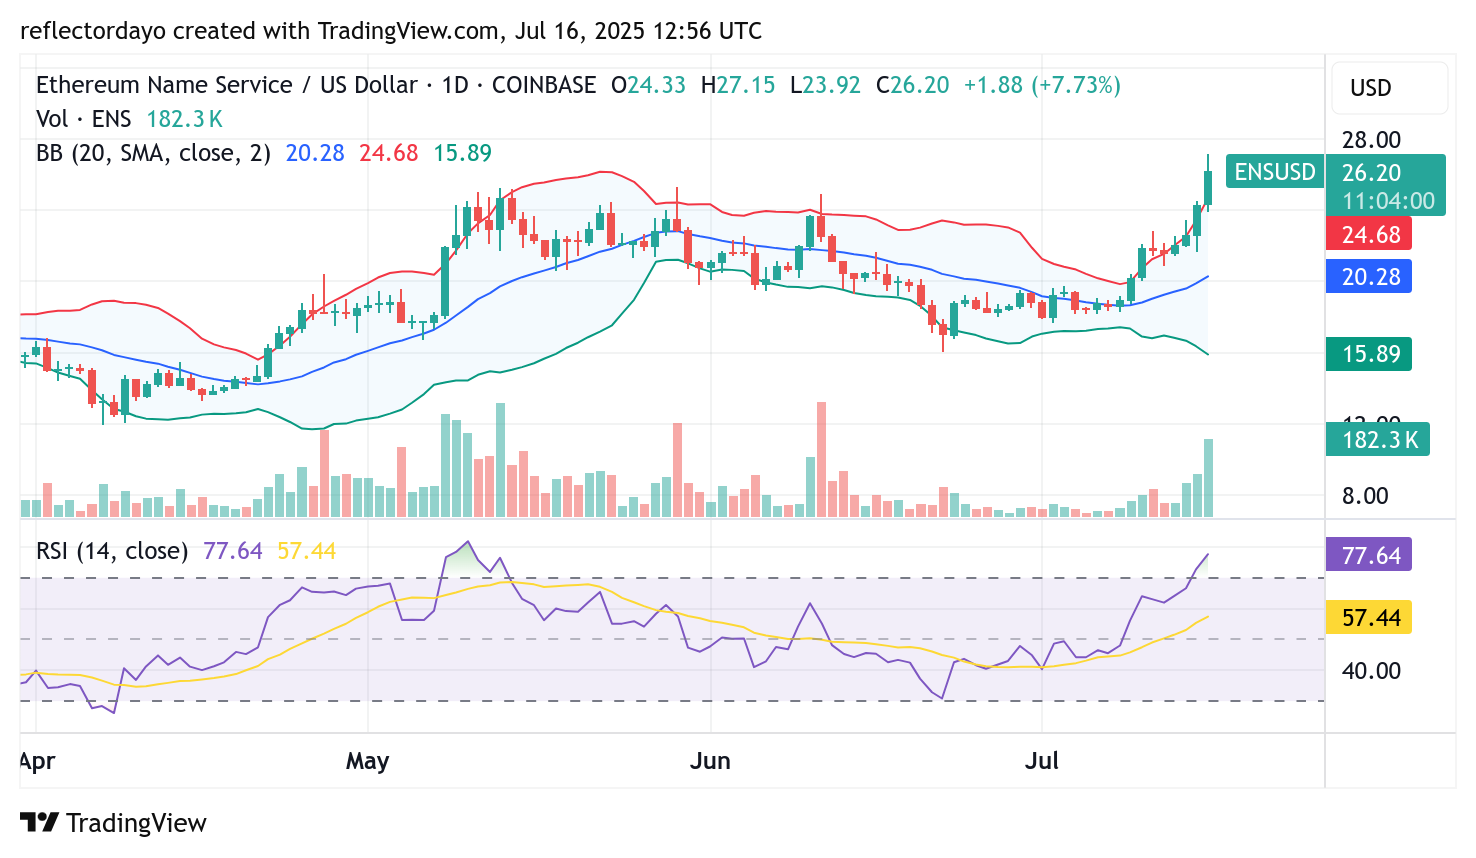Click the 182.3 K volume legend value

pos(185,119)
